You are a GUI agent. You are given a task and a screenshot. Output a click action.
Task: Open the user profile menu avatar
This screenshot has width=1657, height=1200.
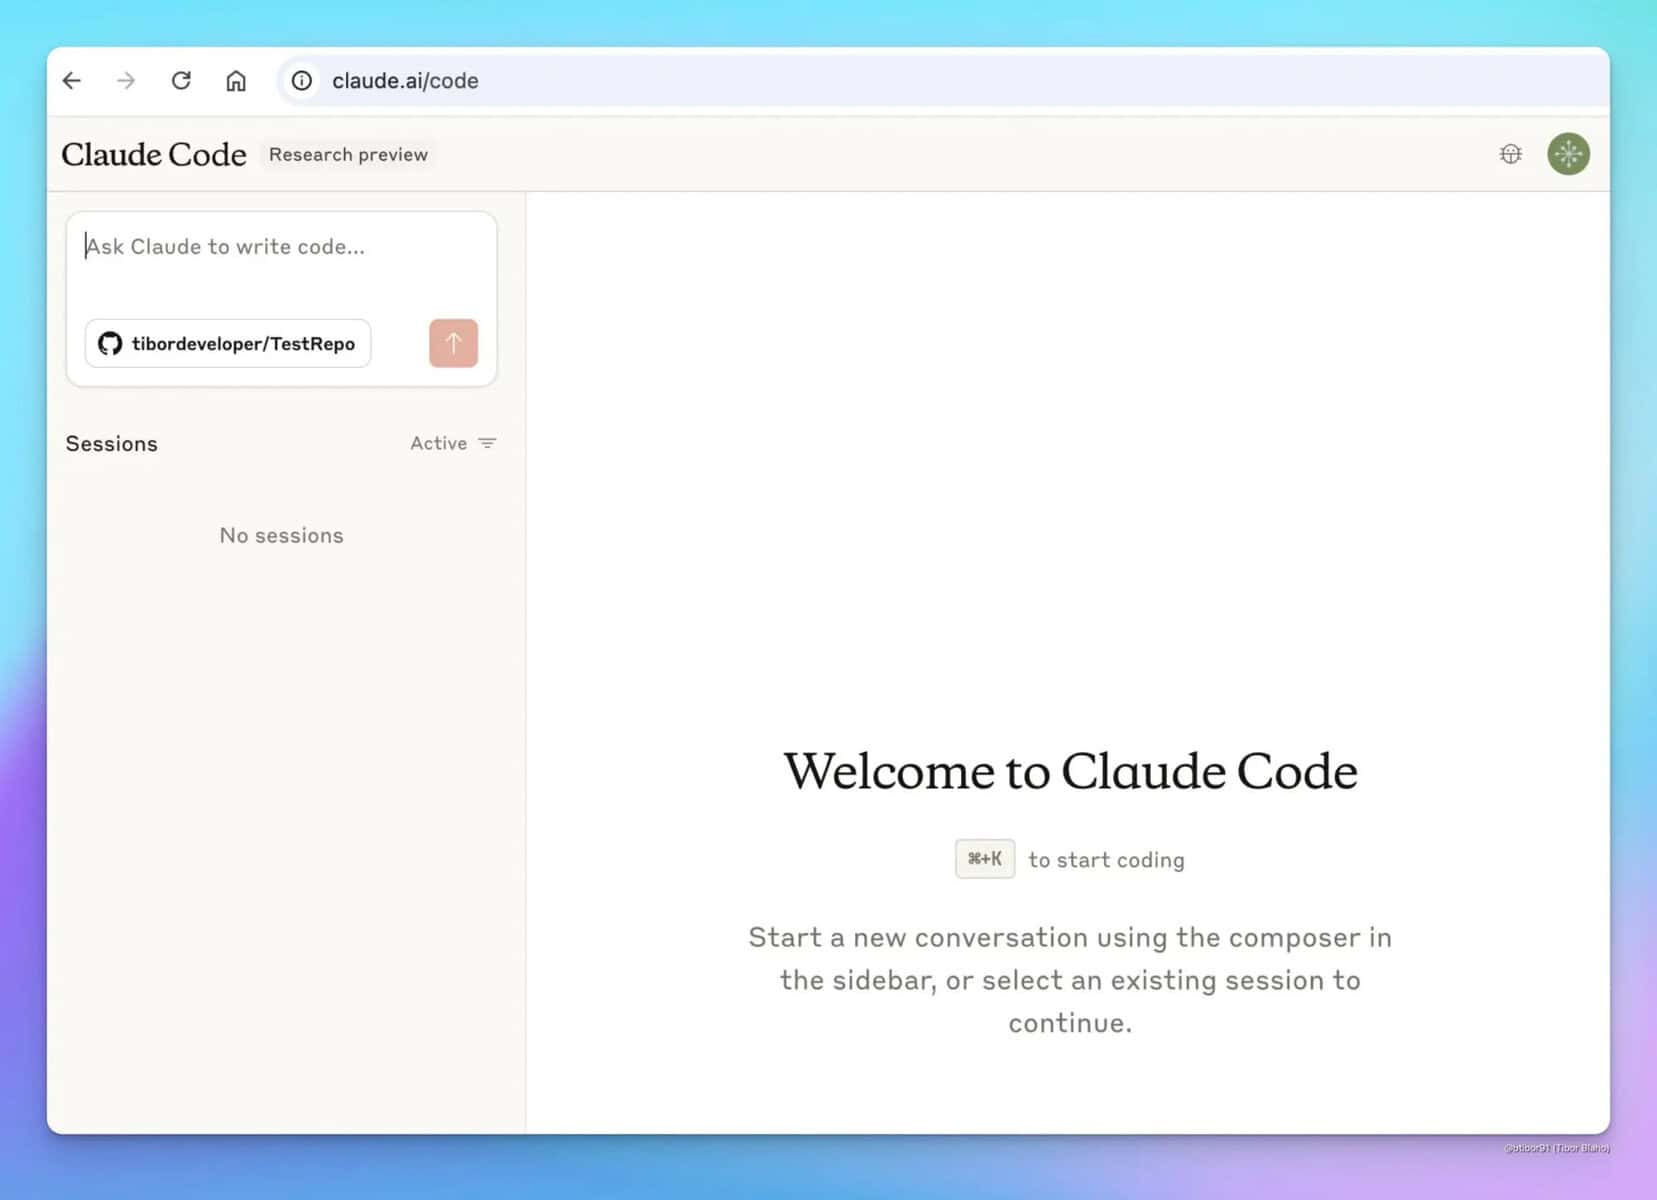click(x=1568, y=154)
